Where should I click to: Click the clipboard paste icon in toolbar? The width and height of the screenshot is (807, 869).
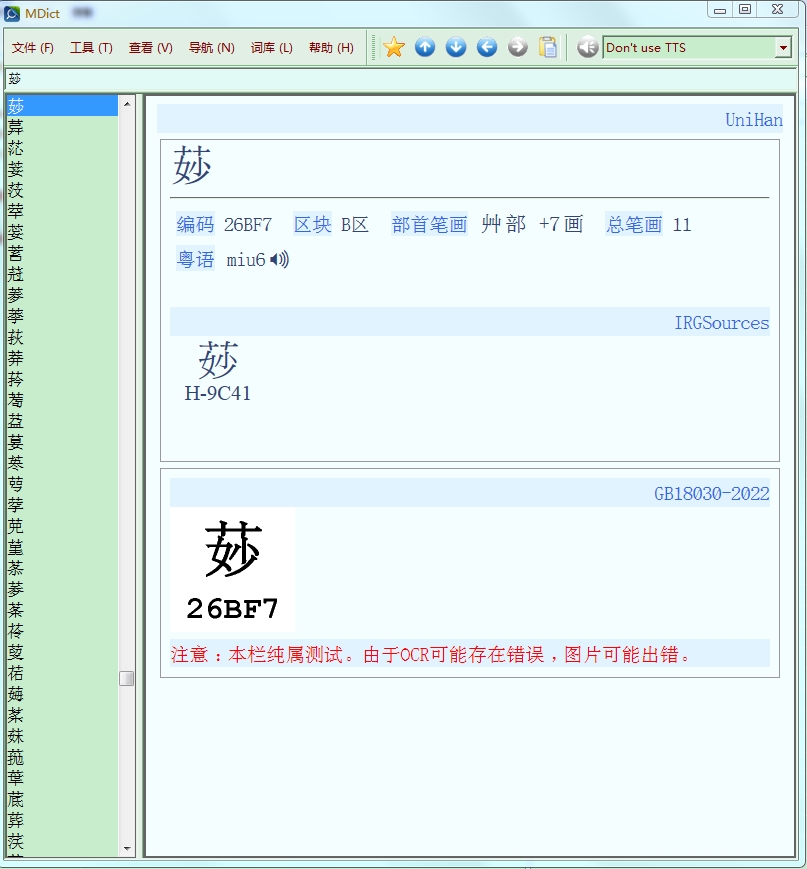tap(548, 47)
